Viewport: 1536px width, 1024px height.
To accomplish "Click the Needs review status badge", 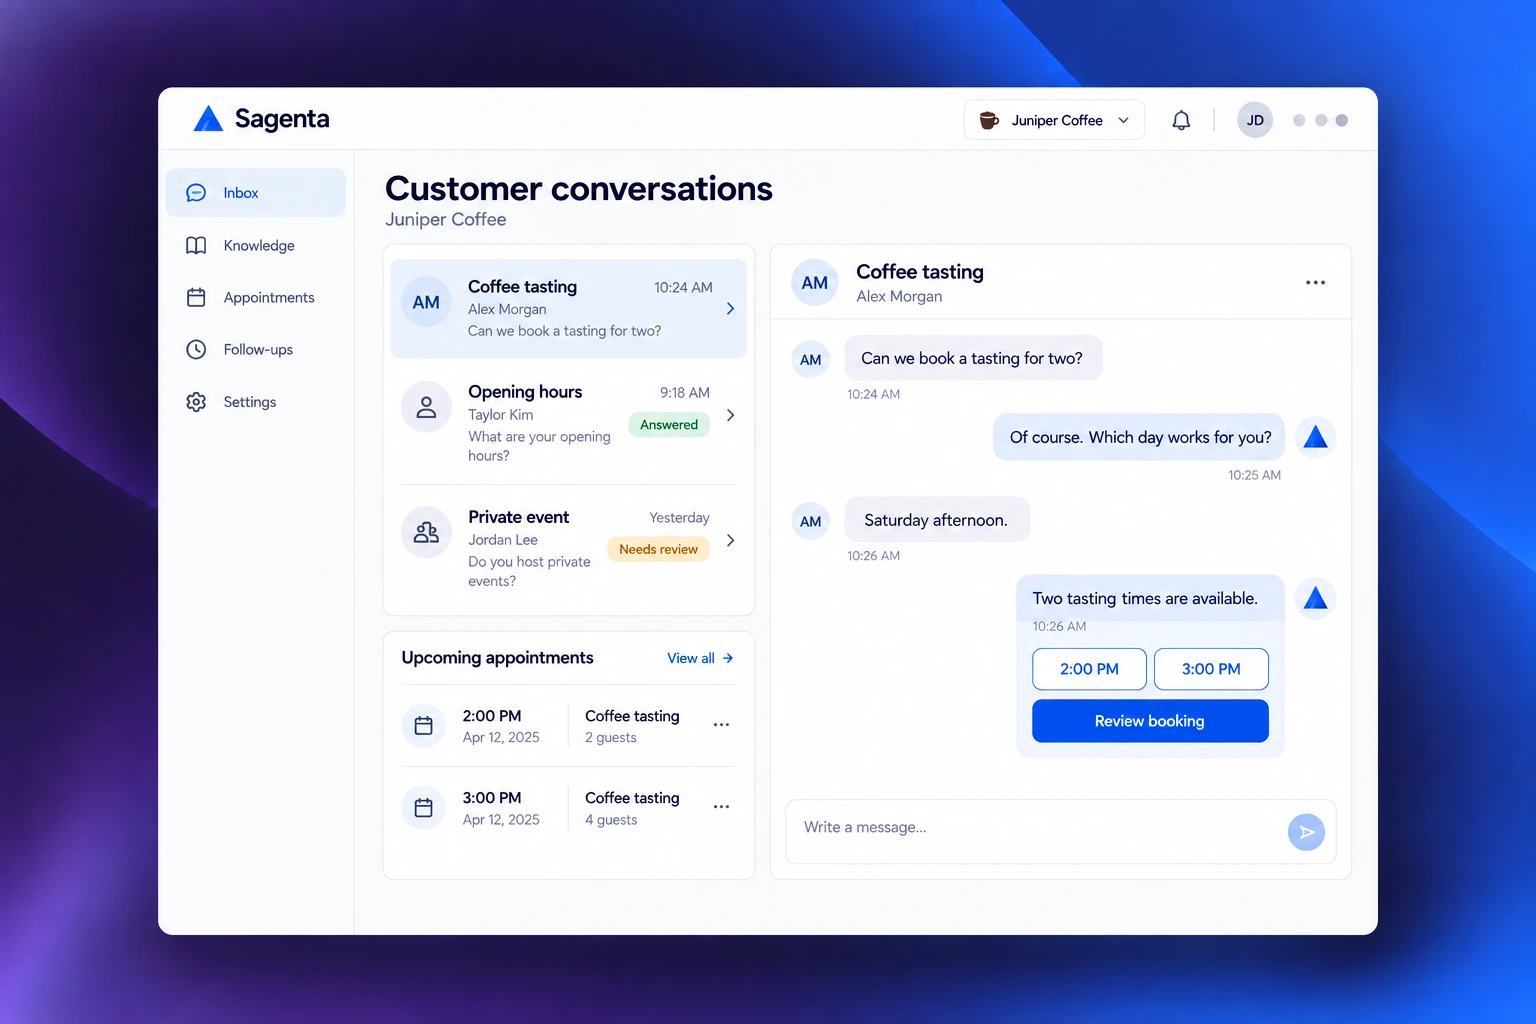I will click(658, 549).
